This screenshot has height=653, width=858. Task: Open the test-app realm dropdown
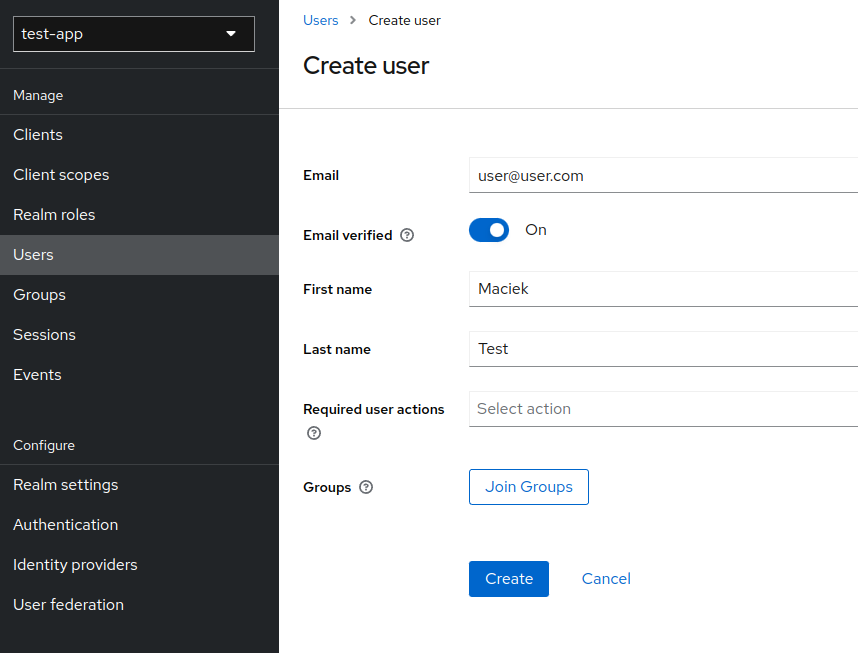coord(134,34)
